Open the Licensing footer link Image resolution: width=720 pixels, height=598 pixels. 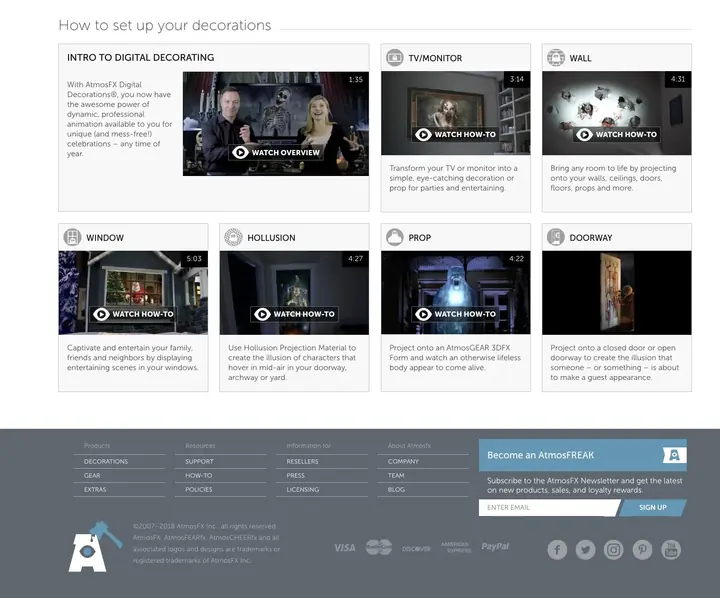303,490
